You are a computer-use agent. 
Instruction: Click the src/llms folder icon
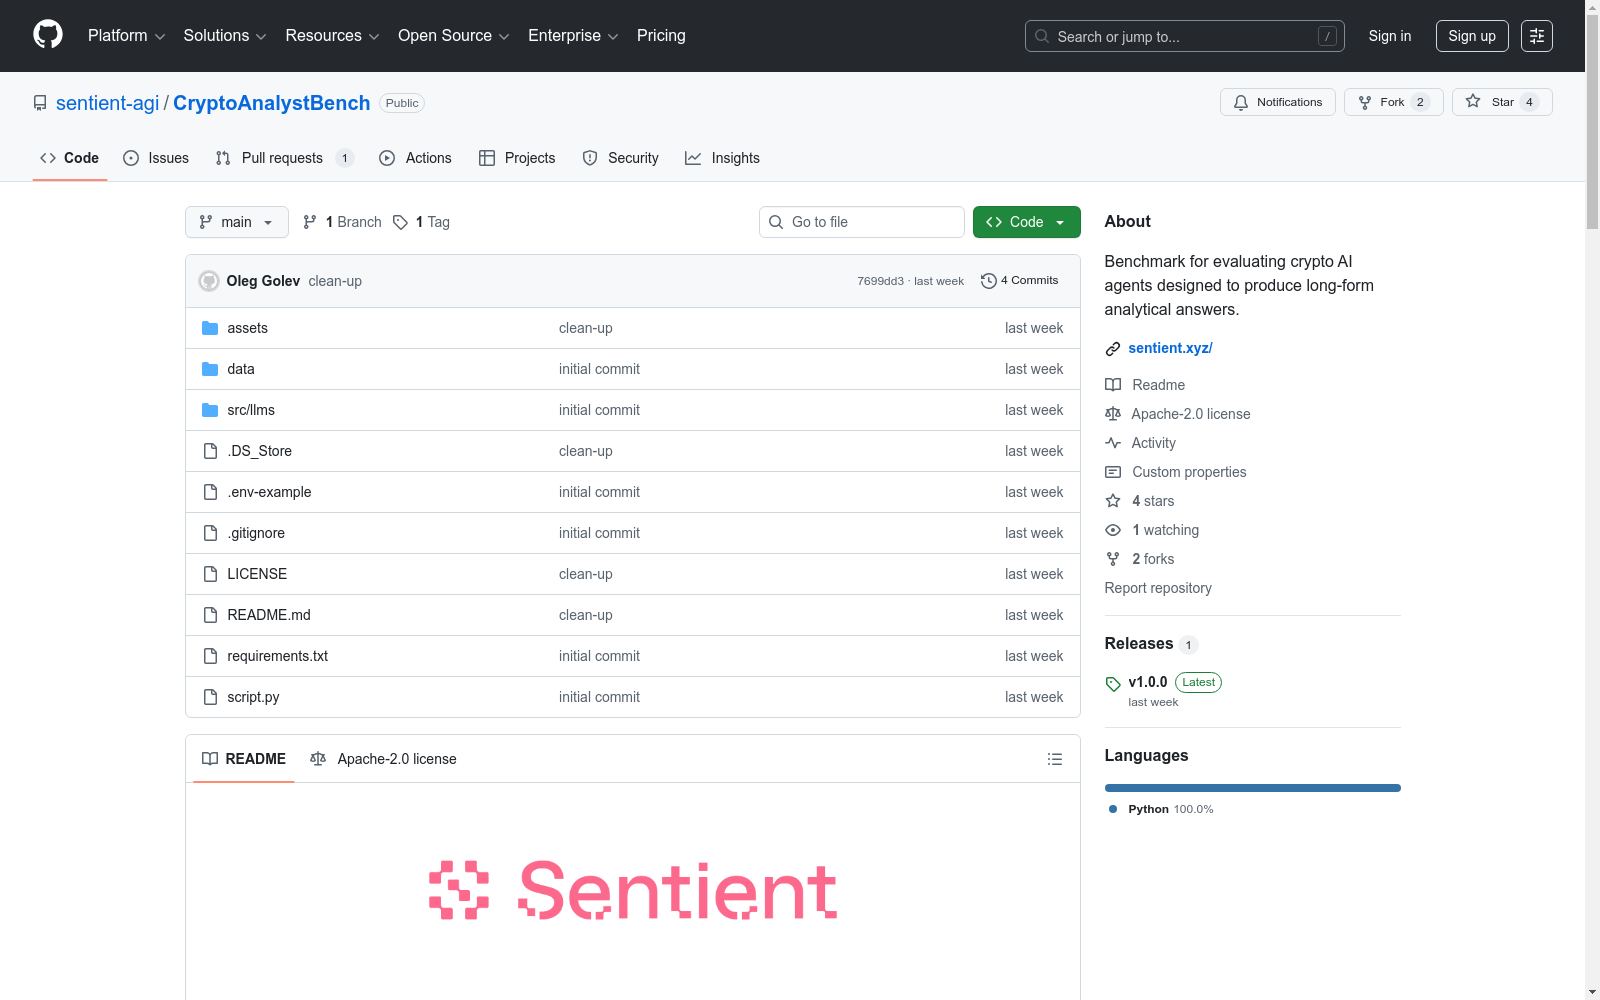(210, 410)
